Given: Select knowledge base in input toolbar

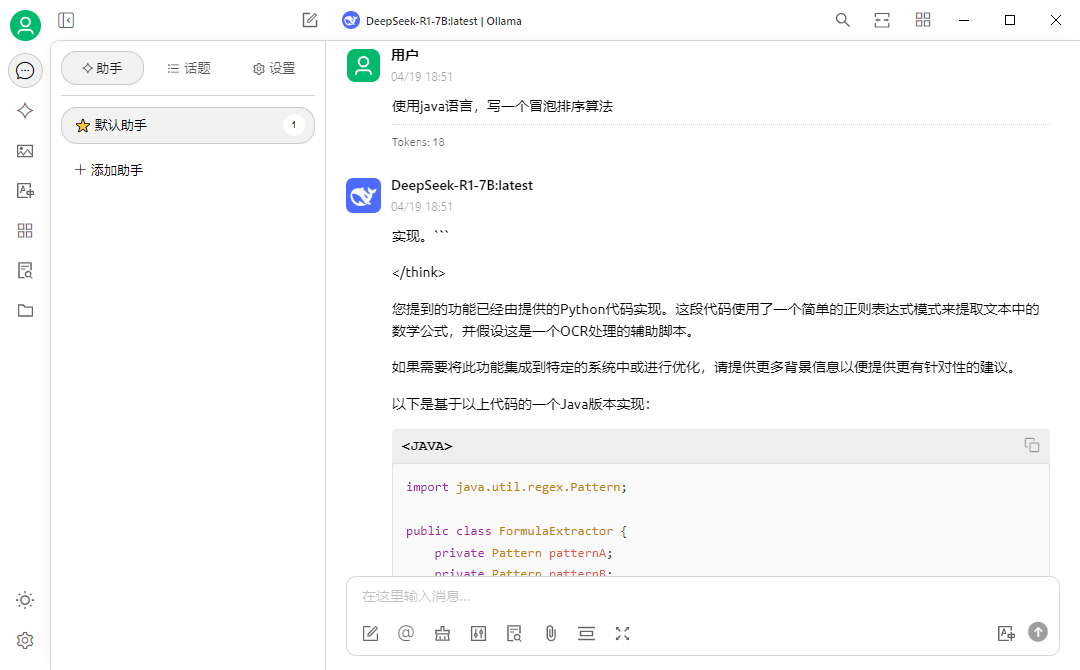Looking at the screenshot, I should click(x=515, y=634).
